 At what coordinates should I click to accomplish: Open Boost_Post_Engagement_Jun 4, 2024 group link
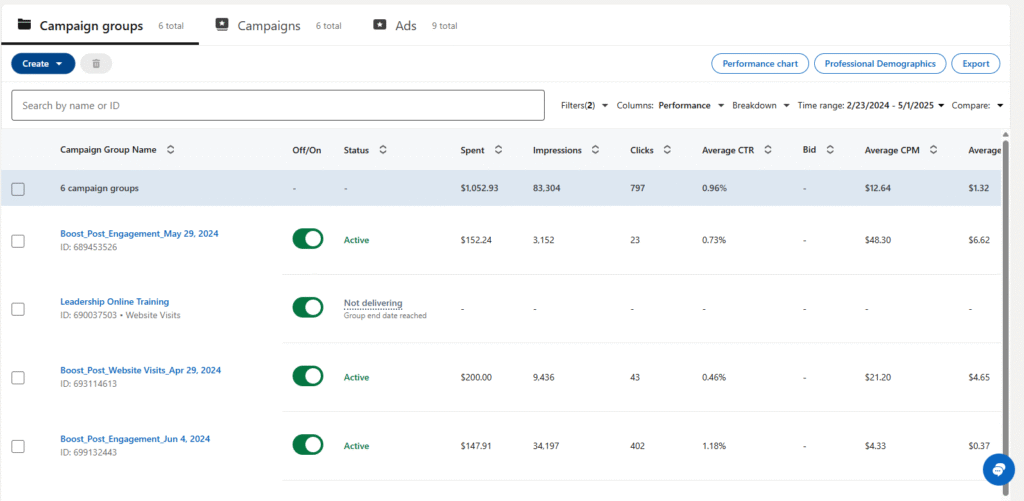[135, 439]
